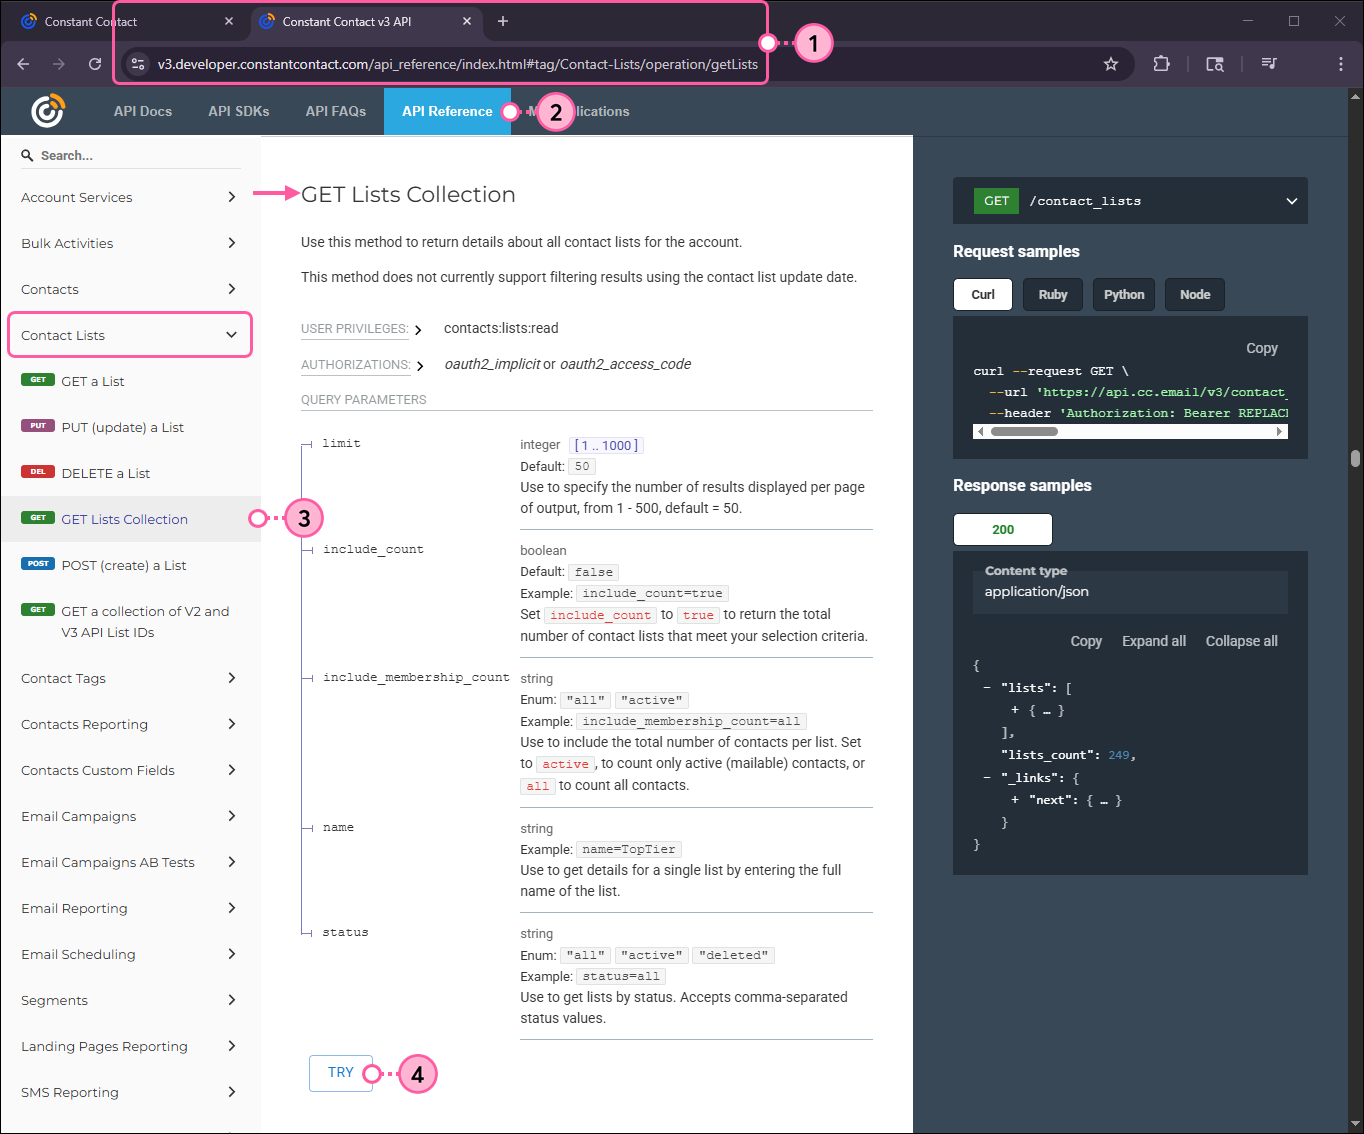Click the search magnifier icon in sidebar
This screenshot has width=1364, height=1134.
coord(28,156)
